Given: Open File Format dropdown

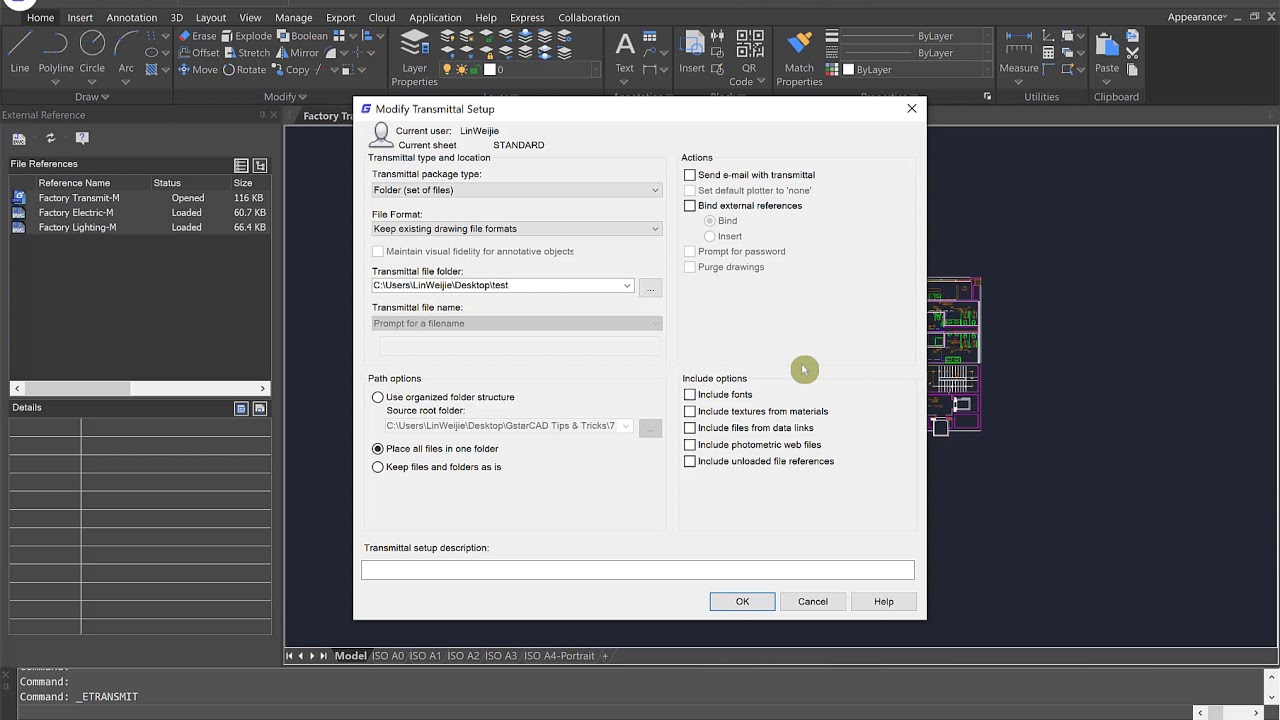Looking at the screenshot, I should coord(516,229).
